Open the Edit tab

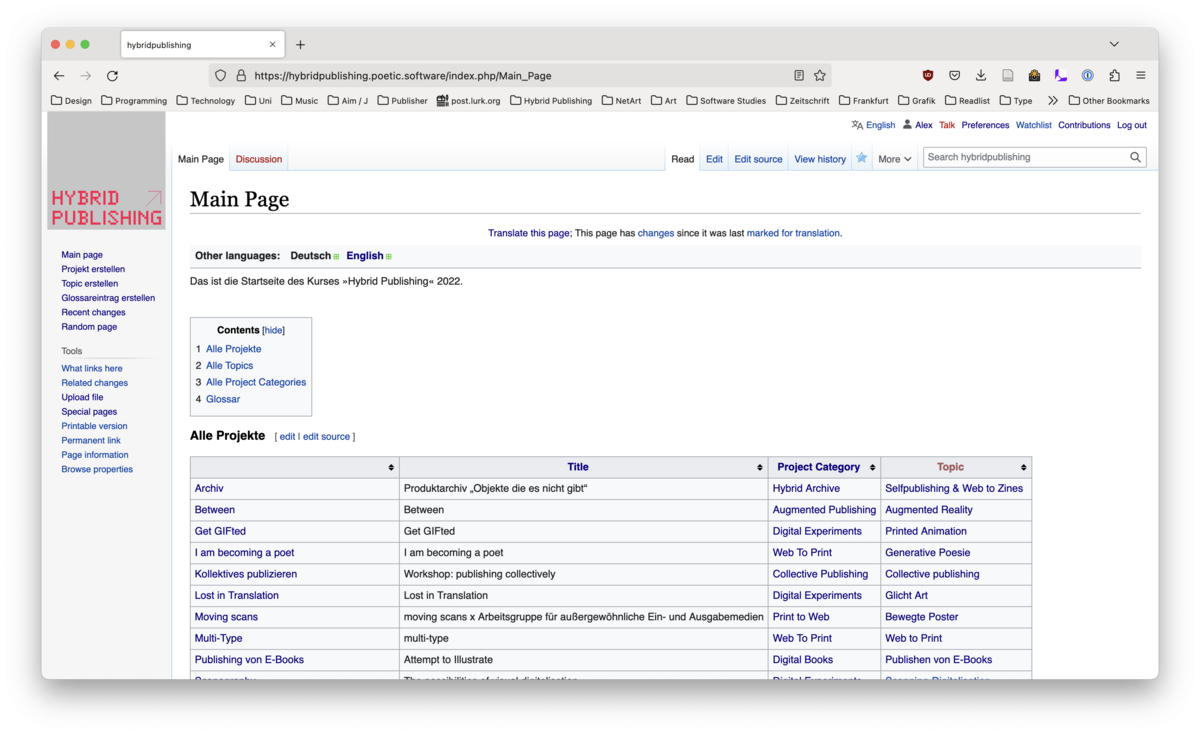[714, 159]
